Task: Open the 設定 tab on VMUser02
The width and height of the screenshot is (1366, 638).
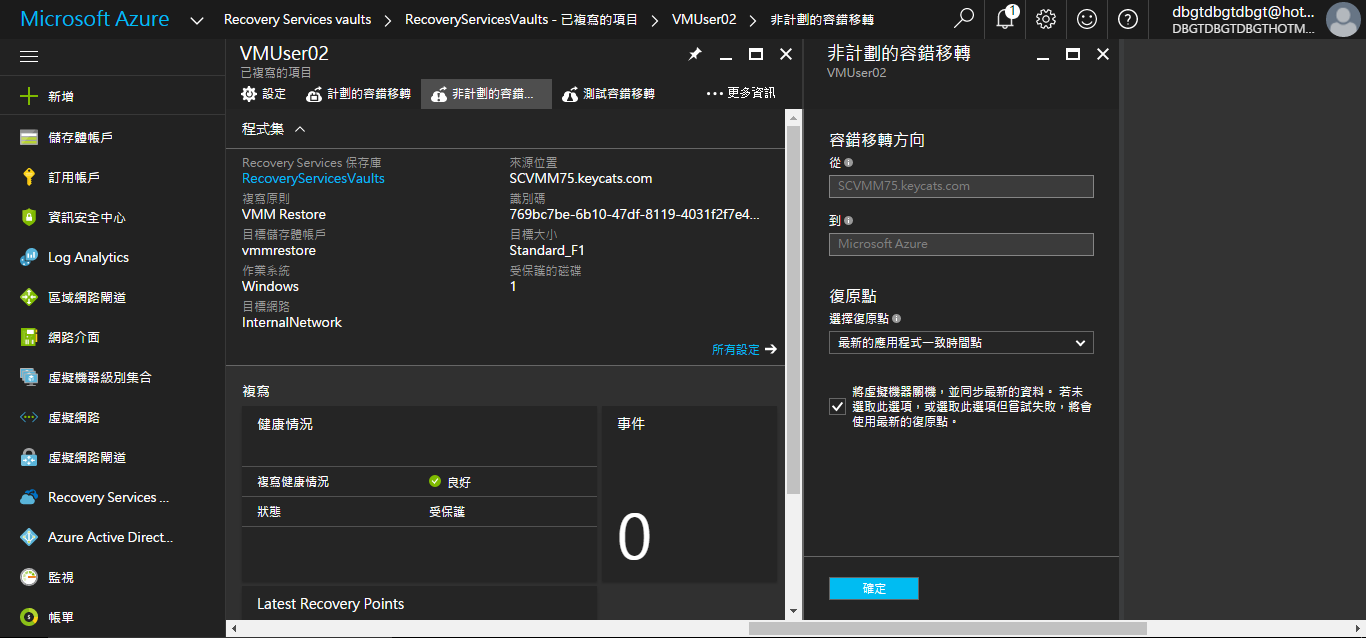Action: tap(265, 96)
